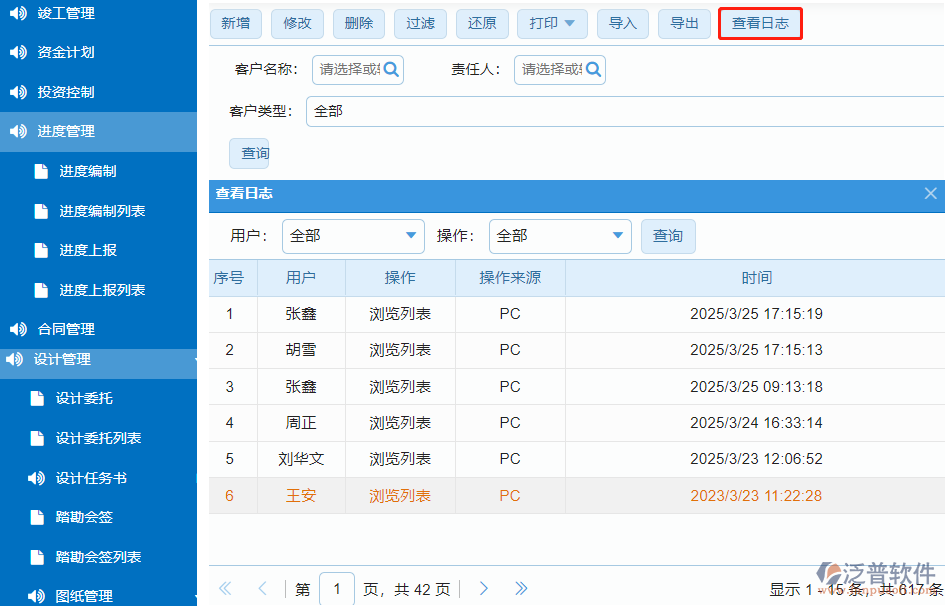
Task: Click the search icon in 责任人 field
Action: click(593, 70)
